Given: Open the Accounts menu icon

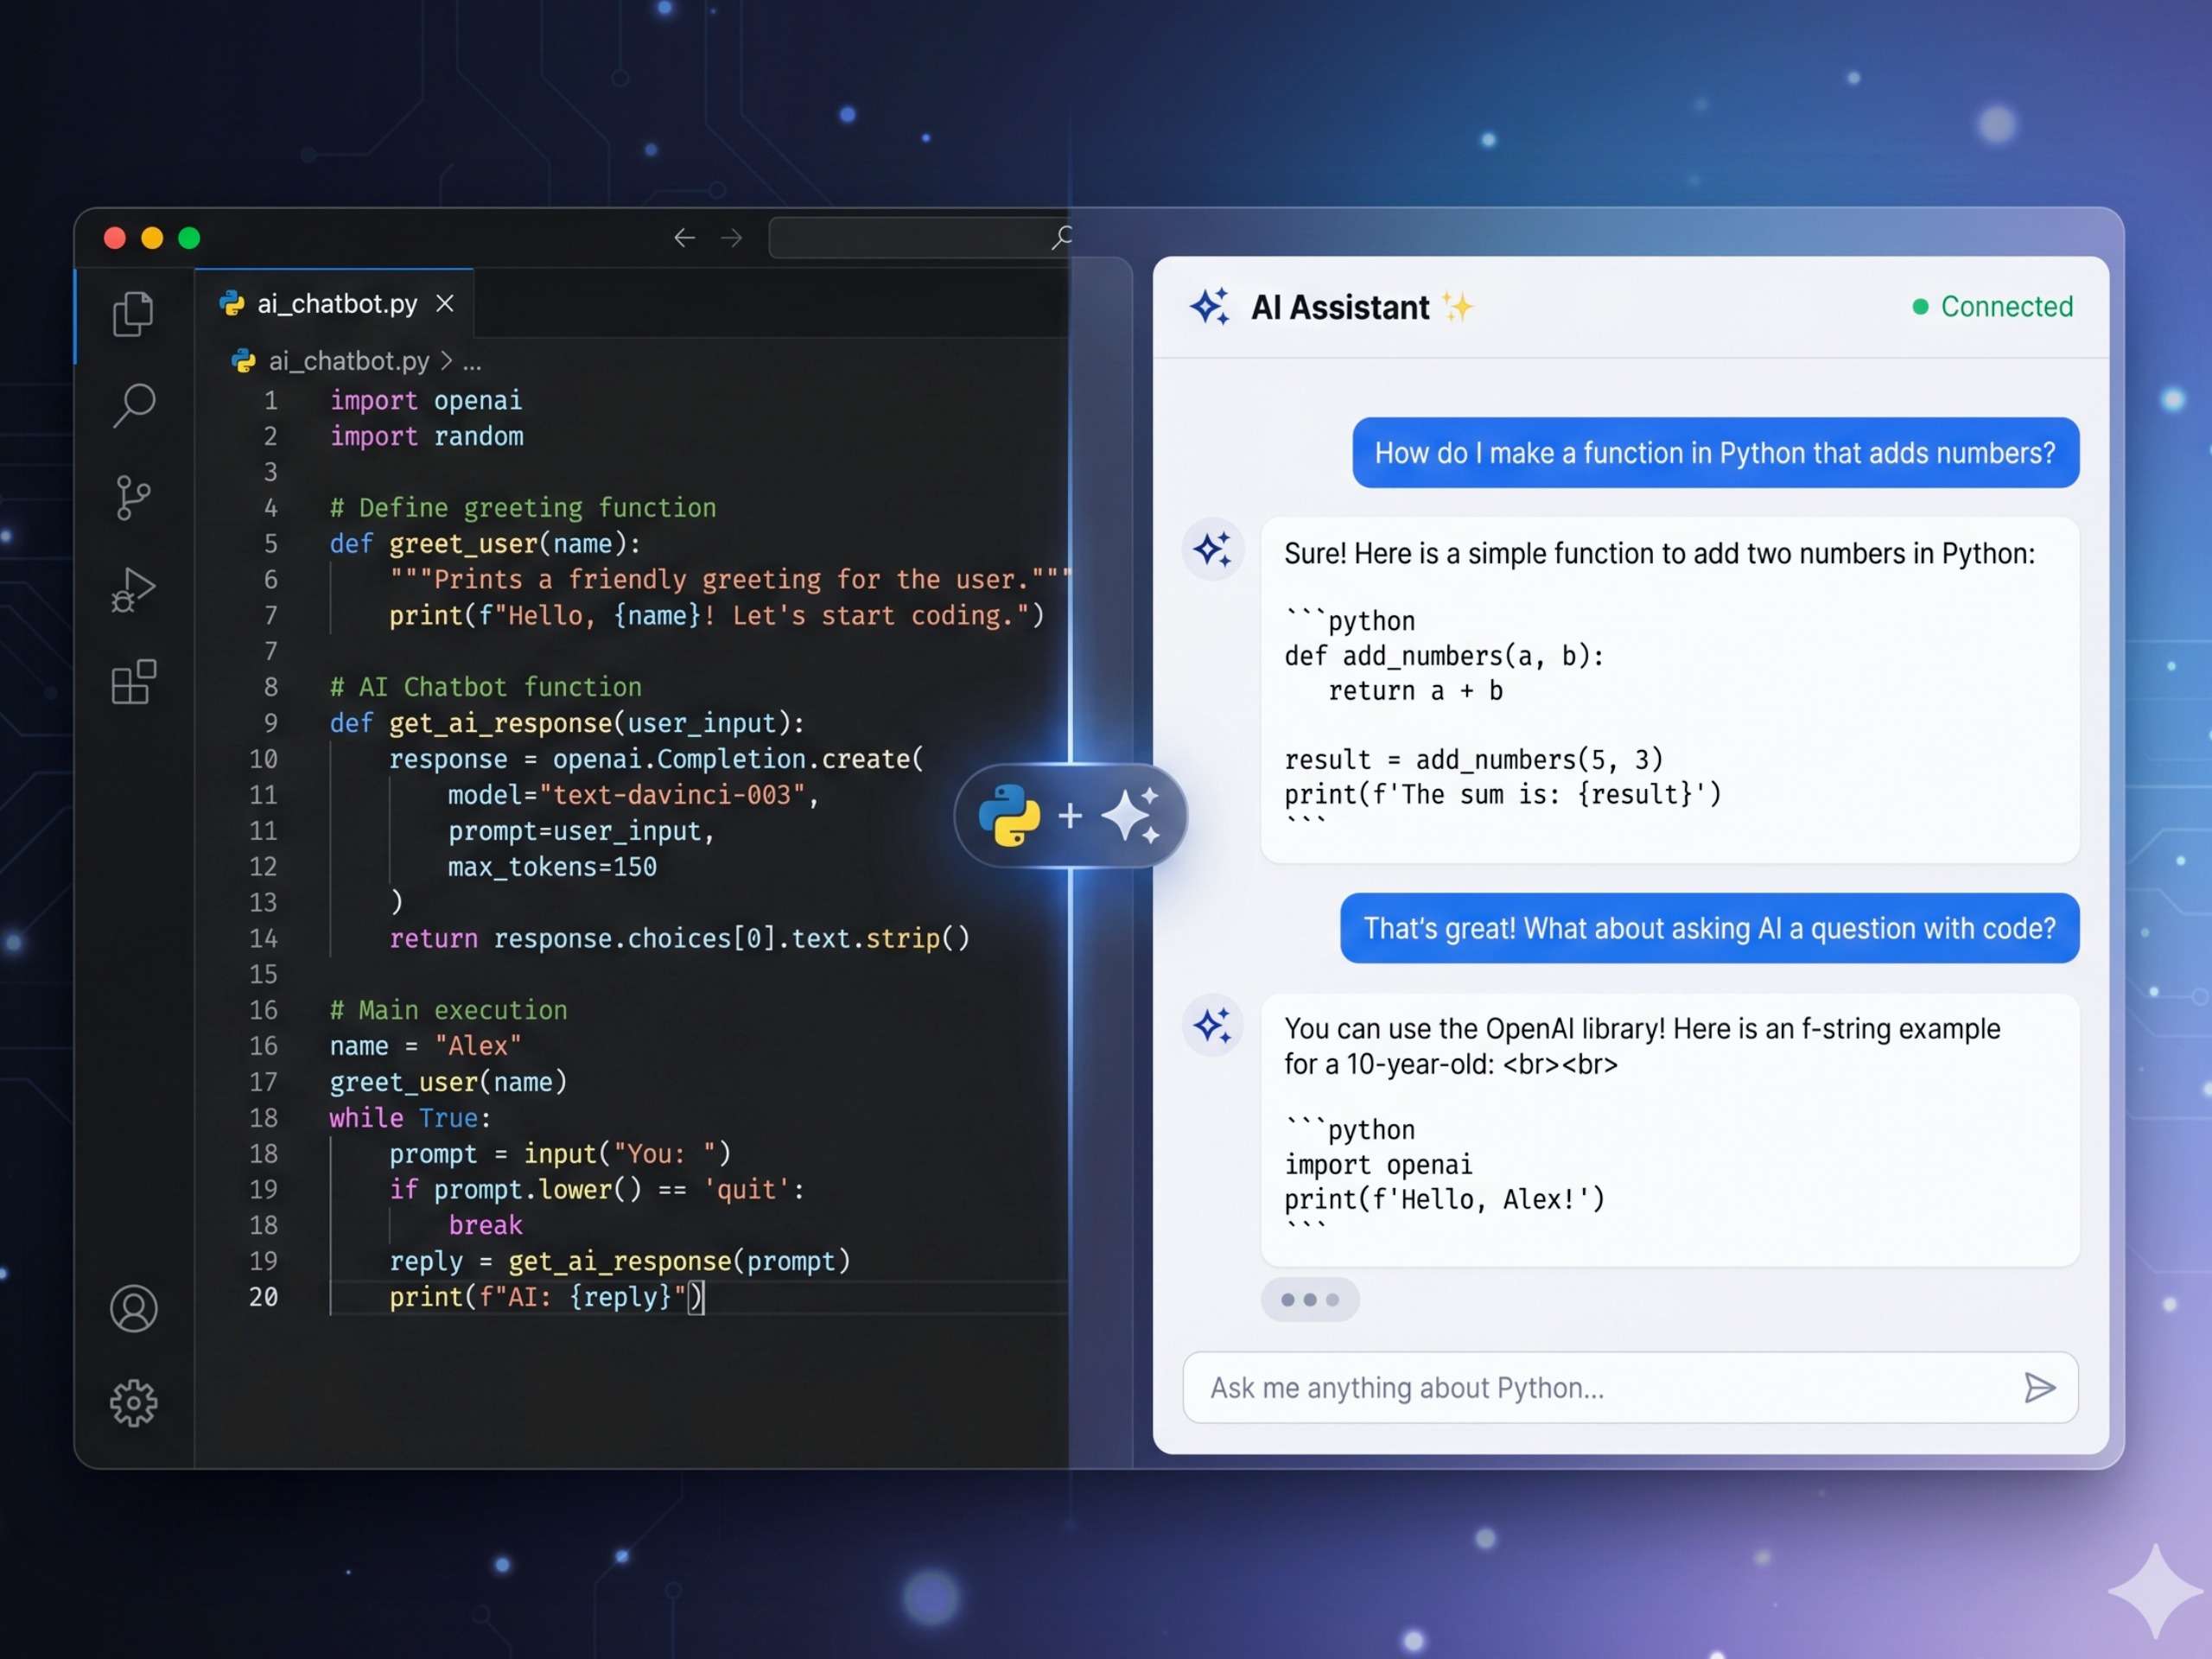Looking at the screenshot, I should tap(133, 1309).
